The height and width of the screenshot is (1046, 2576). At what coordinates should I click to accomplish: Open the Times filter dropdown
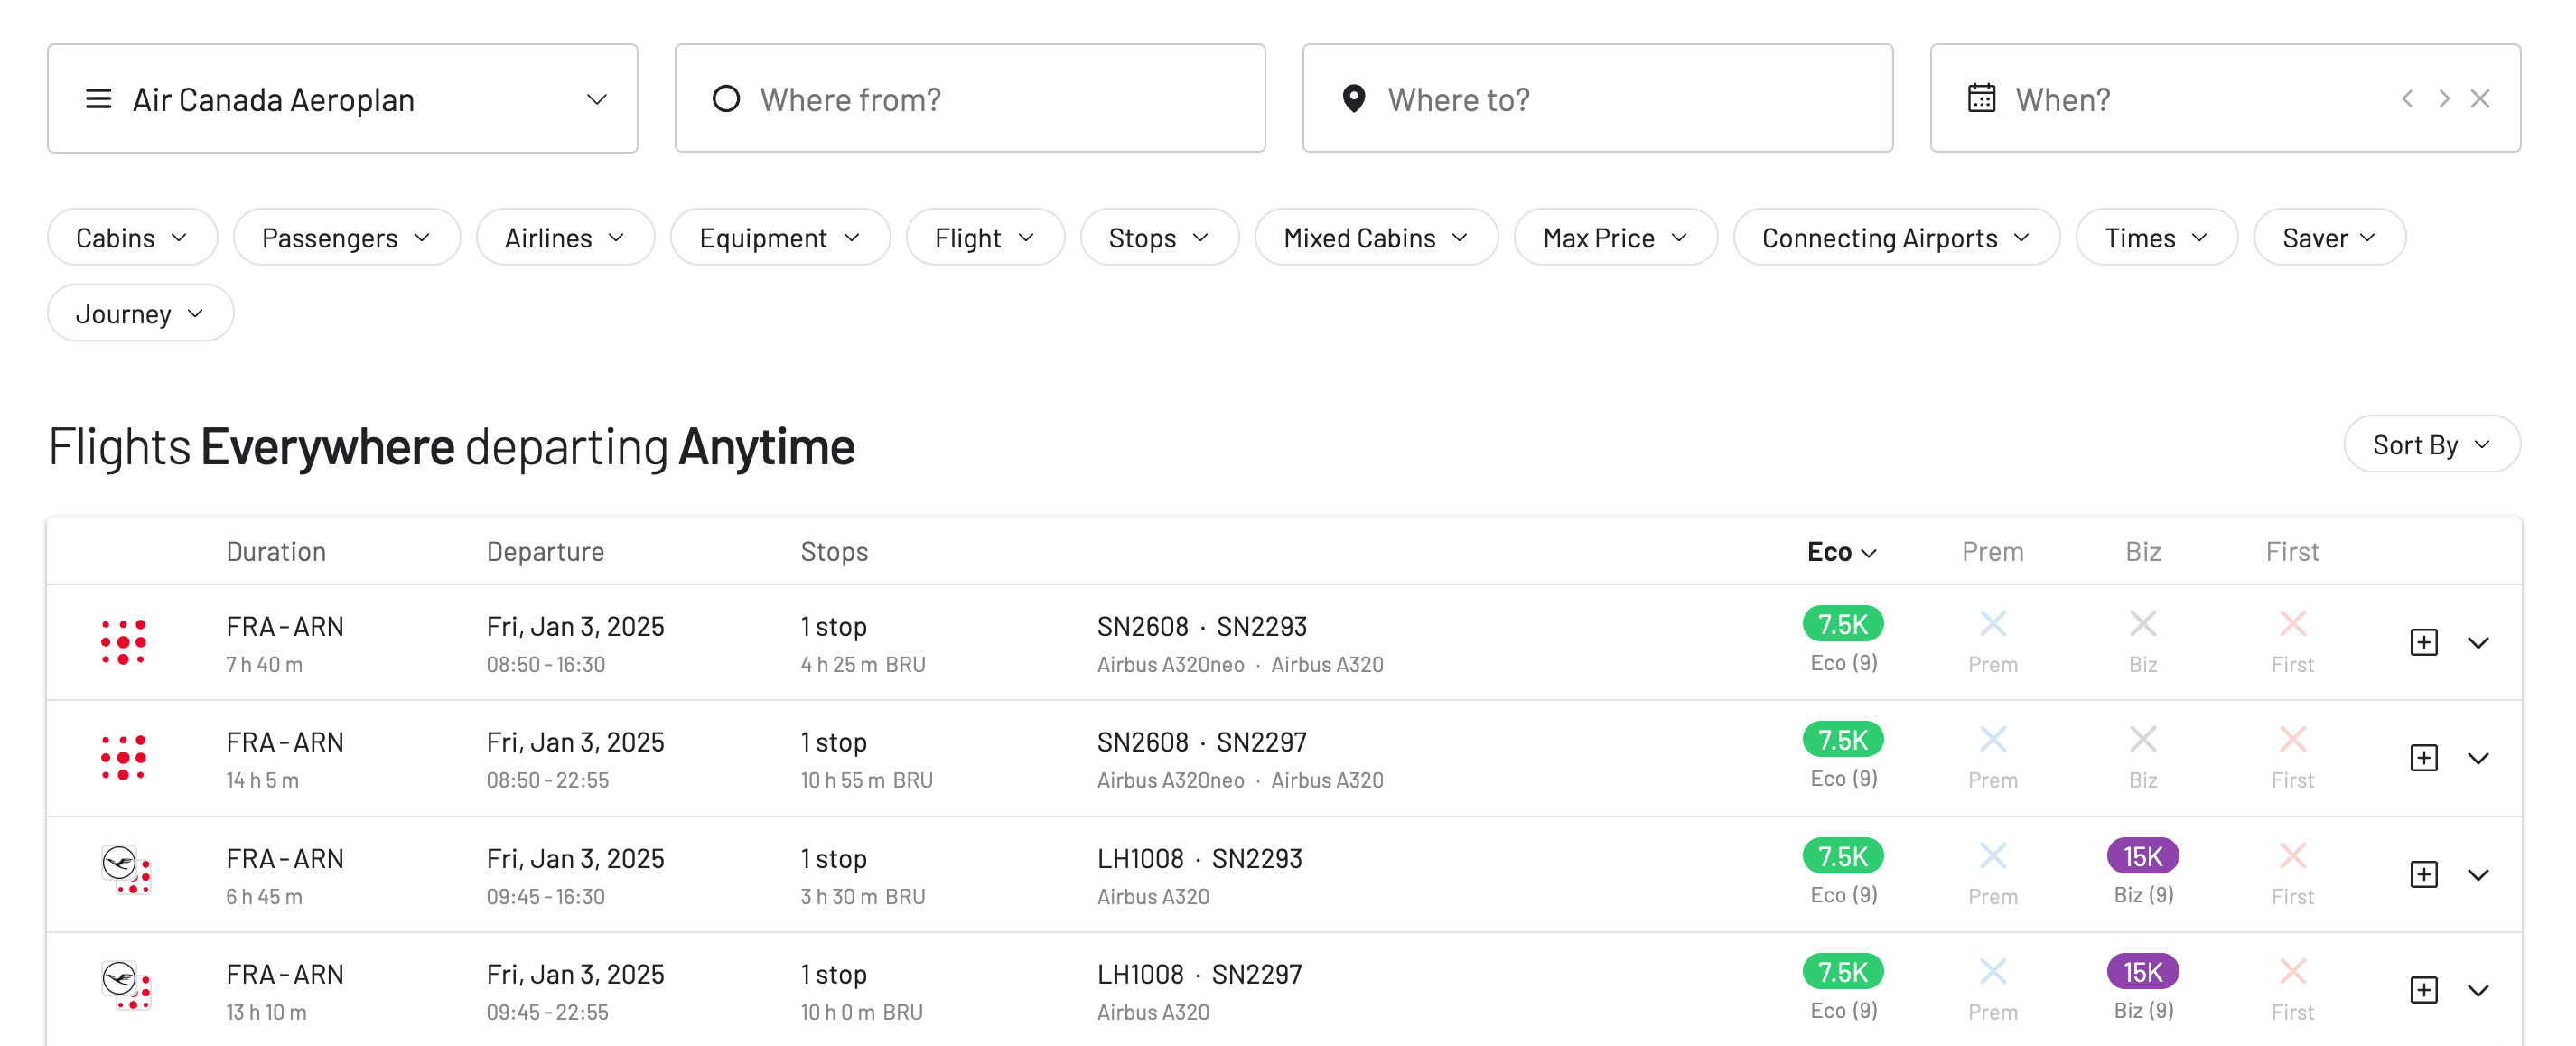tap(2156, 237)
